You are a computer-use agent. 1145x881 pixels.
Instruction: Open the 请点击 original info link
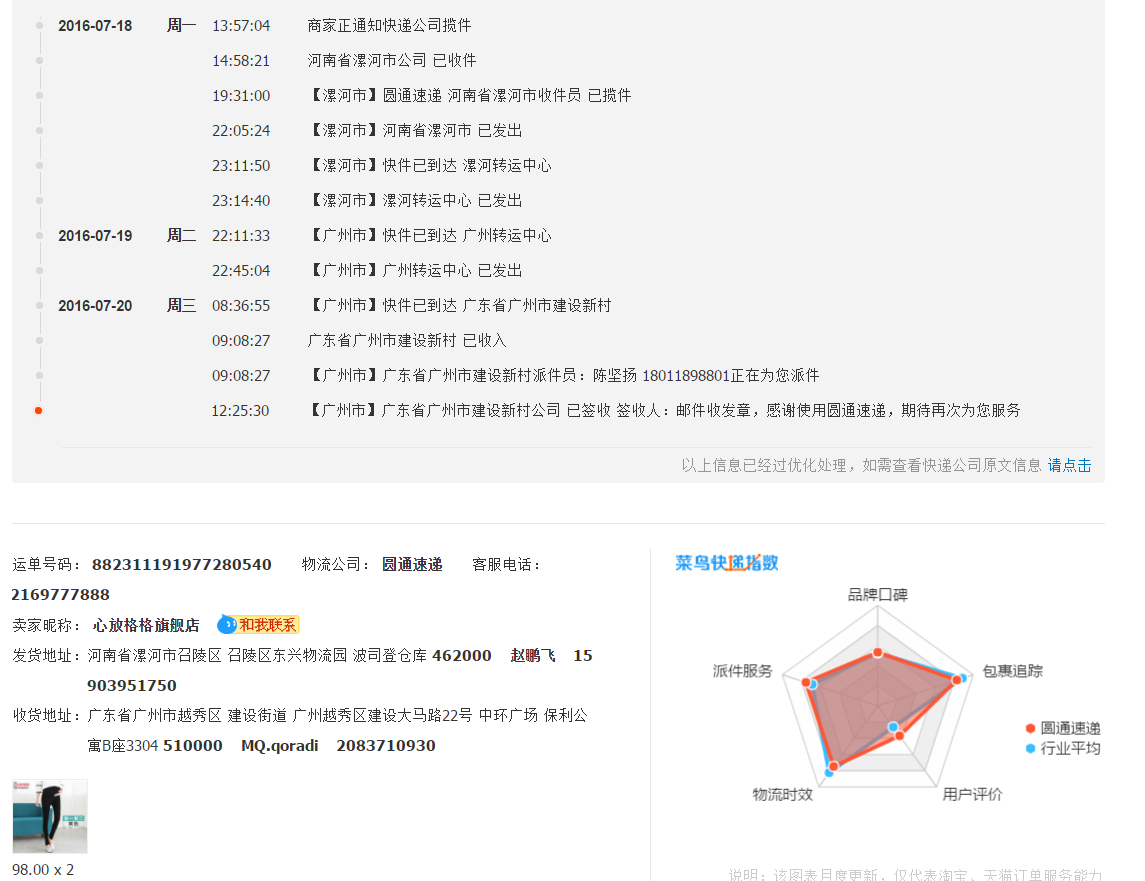click(1069, 465)
